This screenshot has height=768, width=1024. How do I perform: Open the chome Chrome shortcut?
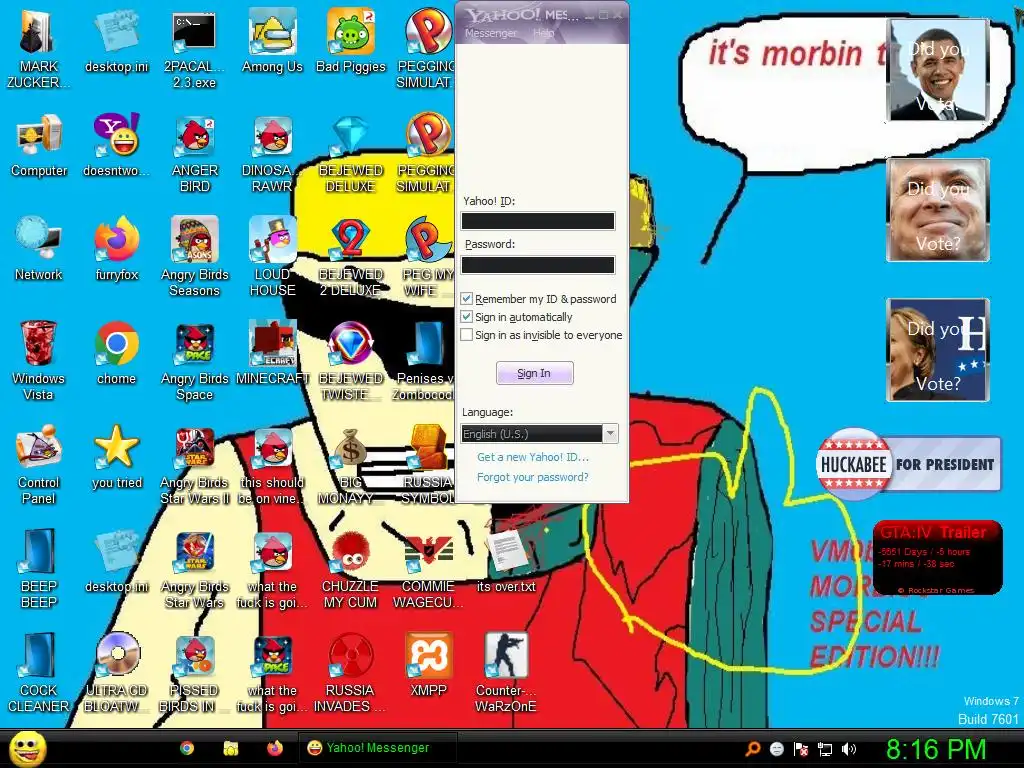click(116, 353)
